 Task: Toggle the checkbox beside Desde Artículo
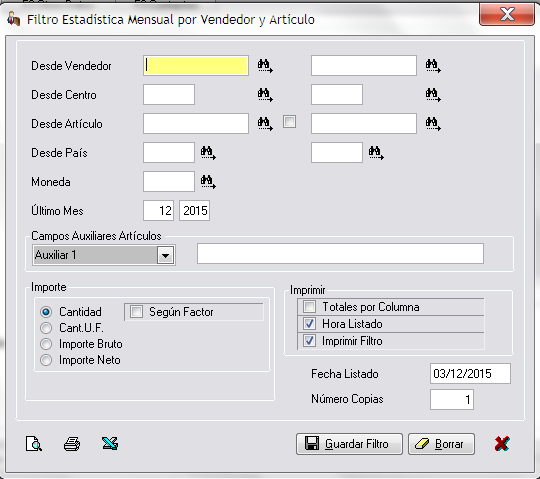(289, 122)
